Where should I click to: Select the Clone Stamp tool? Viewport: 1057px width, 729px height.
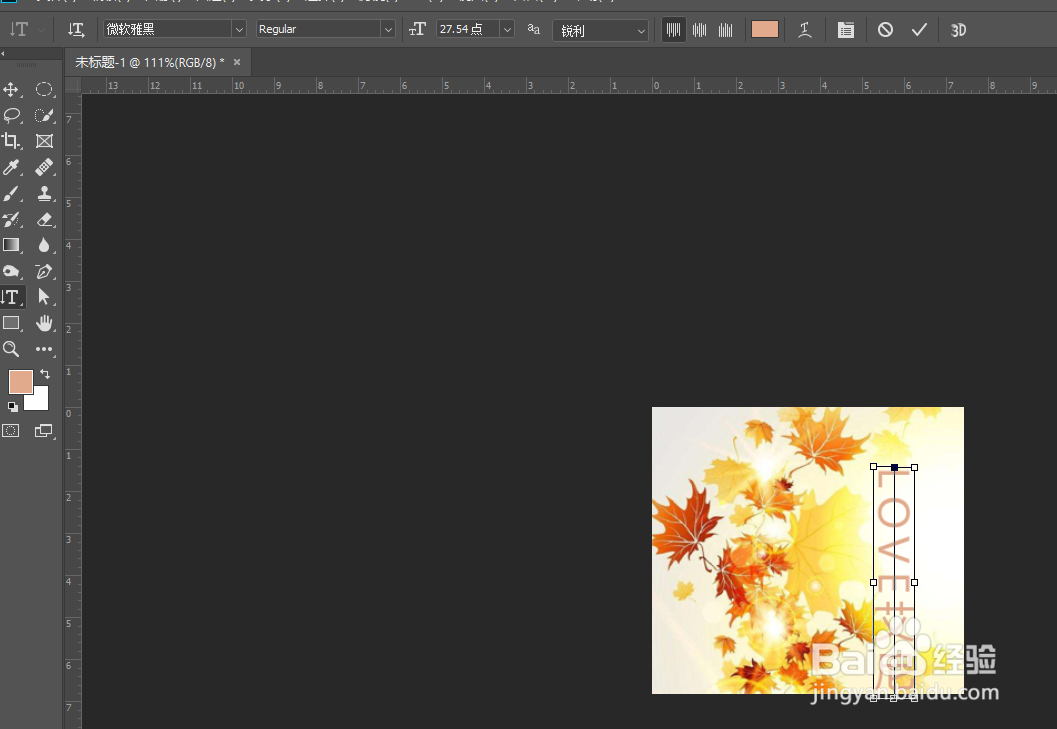tap(44, 194)
